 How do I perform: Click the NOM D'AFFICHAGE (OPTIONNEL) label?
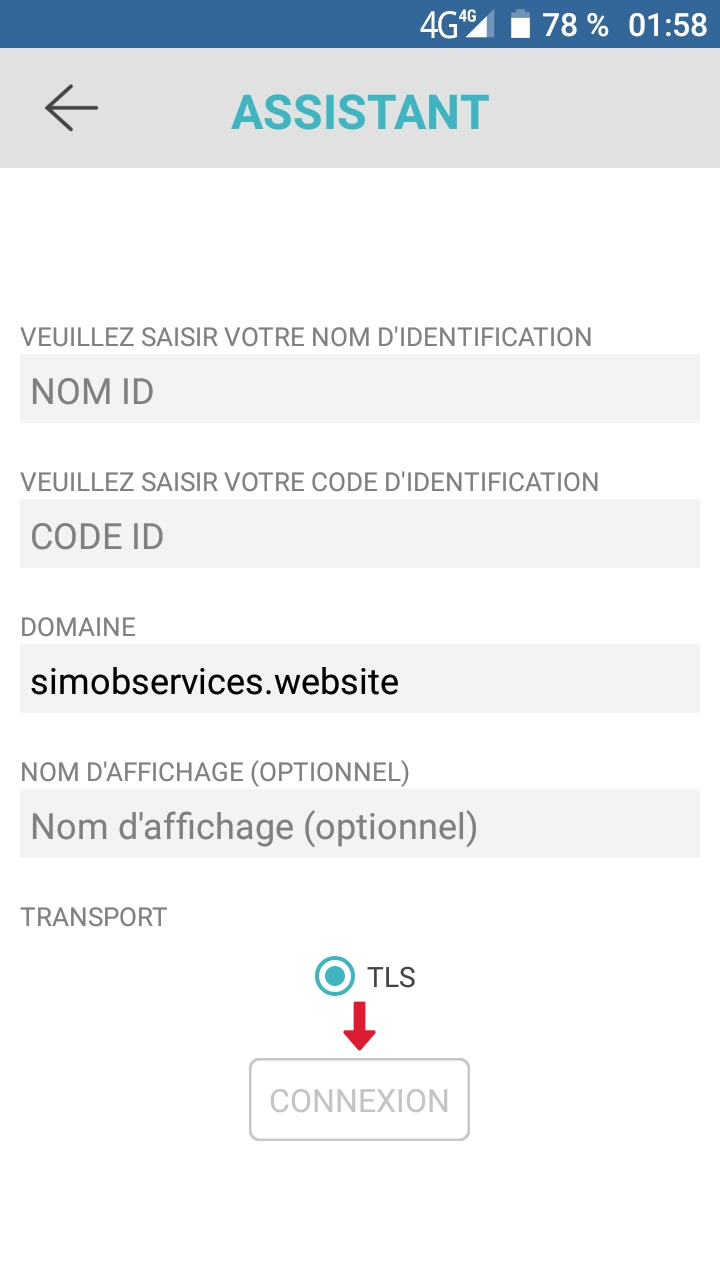tap(215, 772)
